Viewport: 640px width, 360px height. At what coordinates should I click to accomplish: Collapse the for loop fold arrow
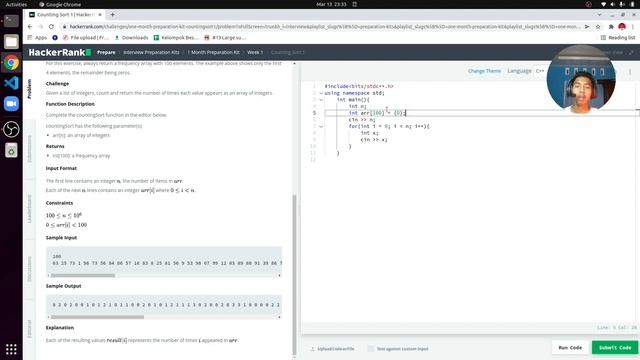321,127
